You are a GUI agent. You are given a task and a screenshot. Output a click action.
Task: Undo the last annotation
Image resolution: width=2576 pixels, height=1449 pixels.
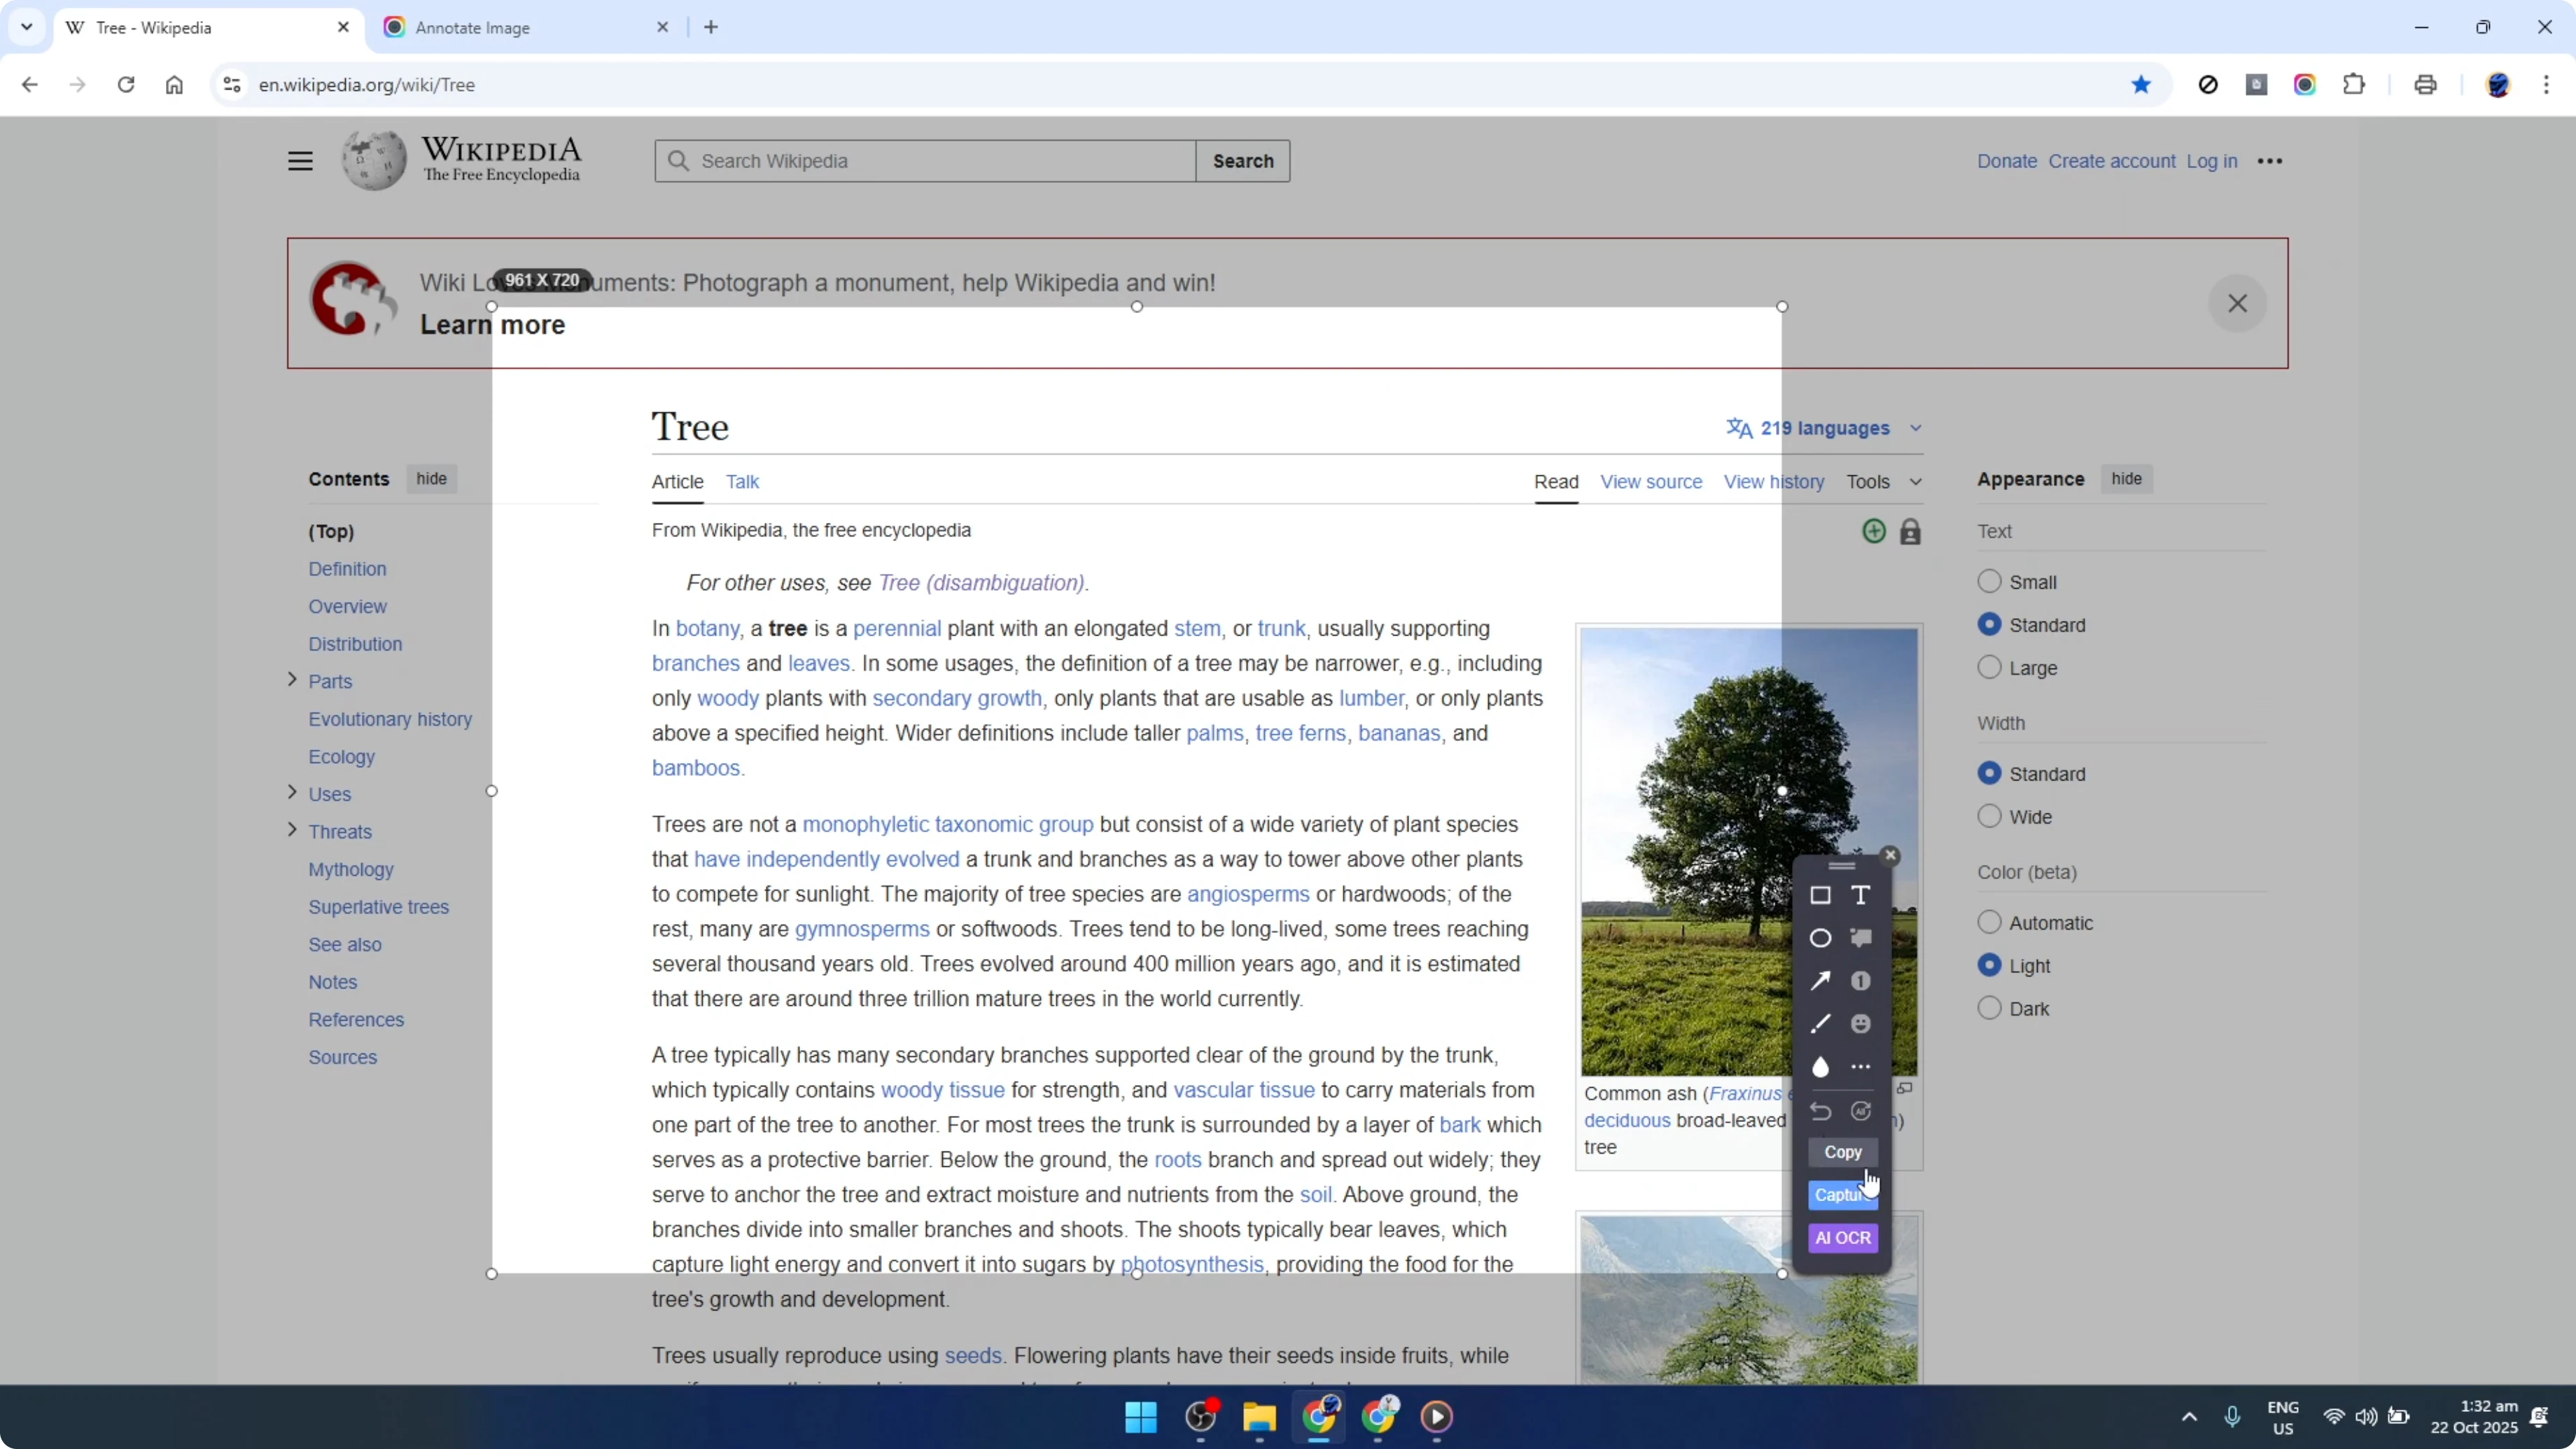[1820, 1111]
